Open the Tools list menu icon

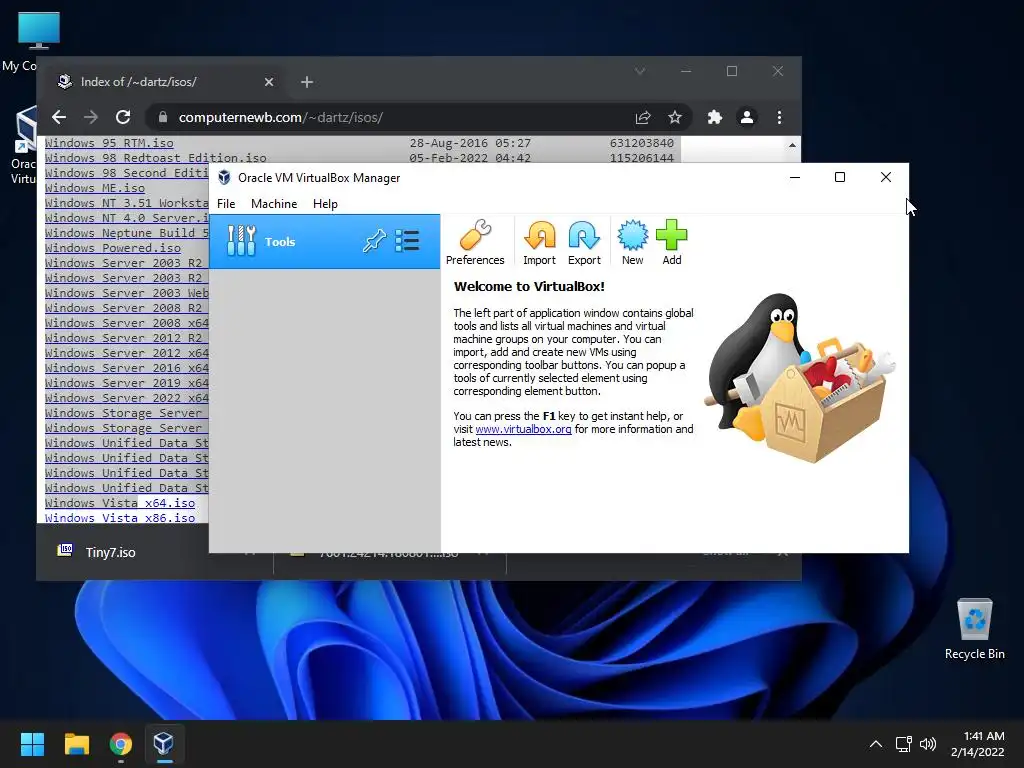click(408, 241)
